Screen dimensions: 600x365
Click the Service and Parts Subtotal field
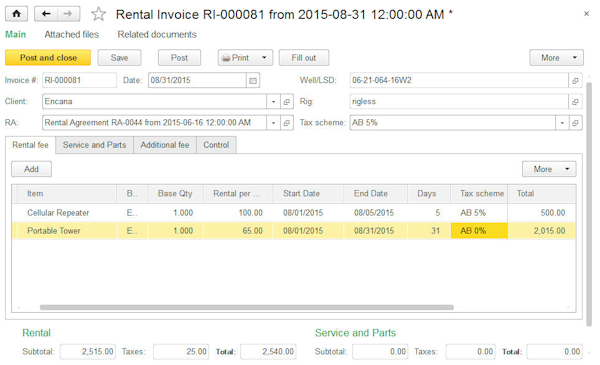pos(380,352)
